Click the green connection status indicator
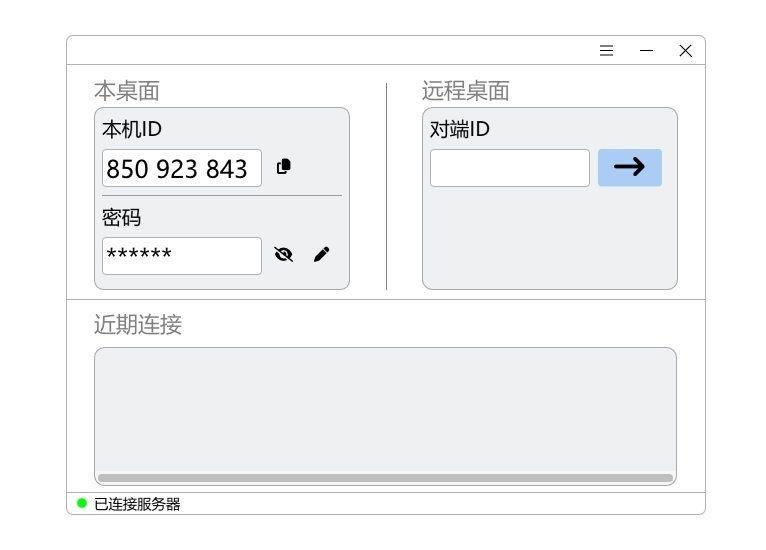The image size is (766, 550). (82, 503)
